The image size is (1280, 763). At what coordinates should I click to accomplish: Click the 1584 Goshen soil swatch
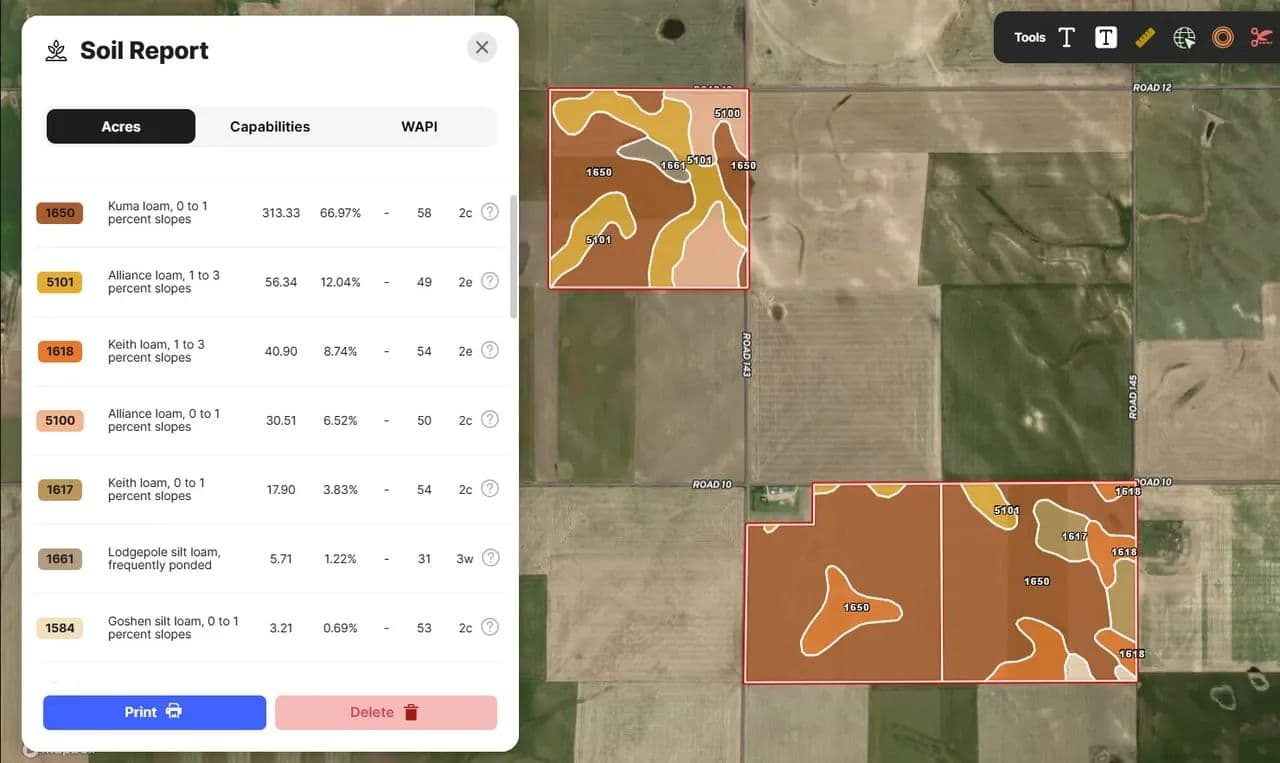coord(60,628)
